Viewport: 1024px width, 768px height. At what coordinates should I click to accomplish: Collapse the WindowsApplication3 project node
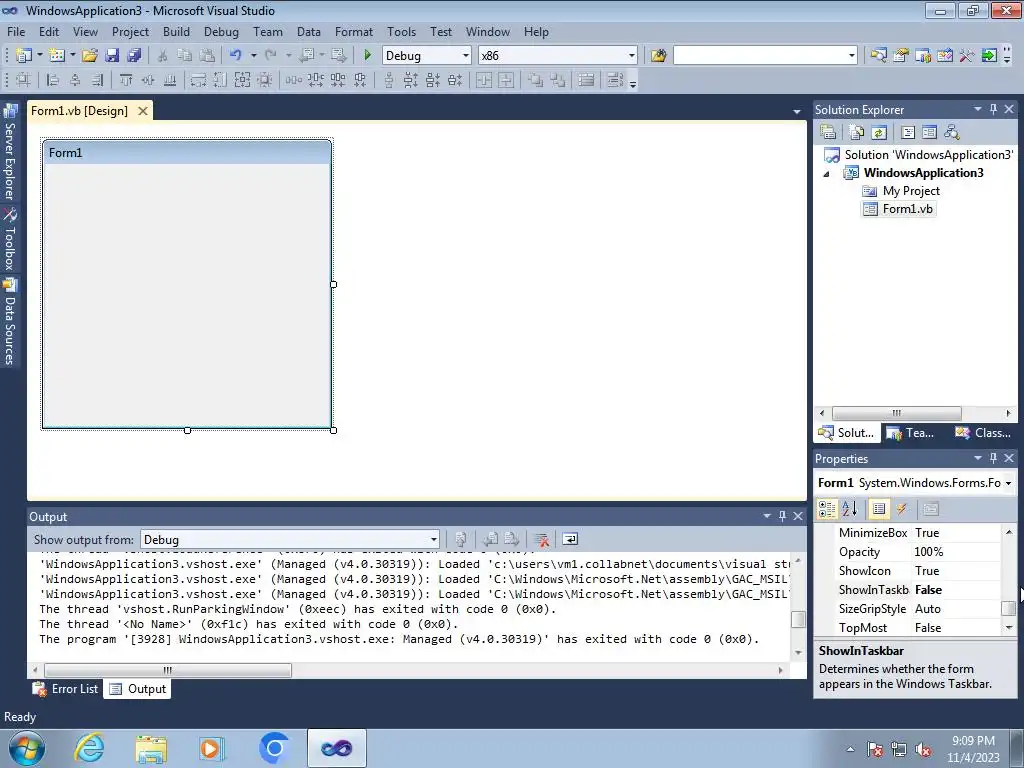(x=826, y=174)
